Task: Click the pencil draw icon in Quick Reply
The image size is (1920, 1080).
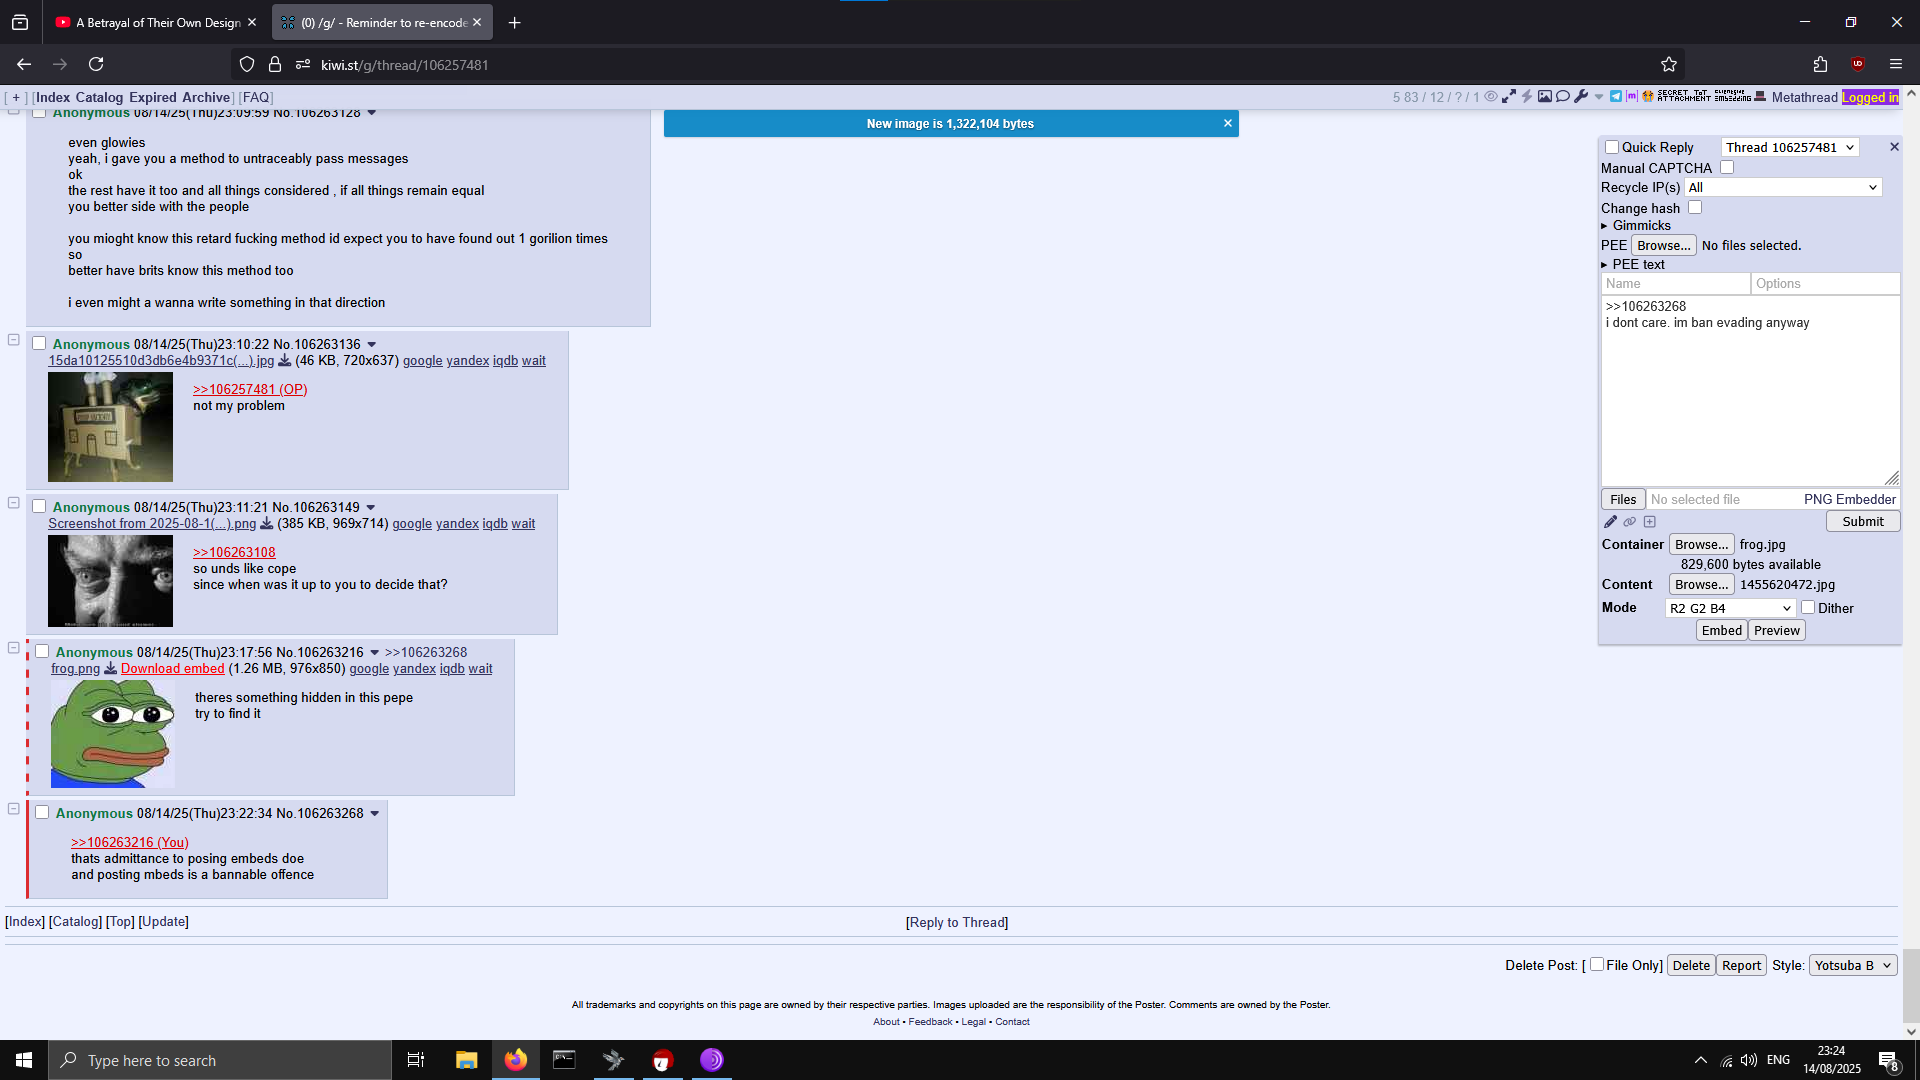Action: [x=1610, y=522]
